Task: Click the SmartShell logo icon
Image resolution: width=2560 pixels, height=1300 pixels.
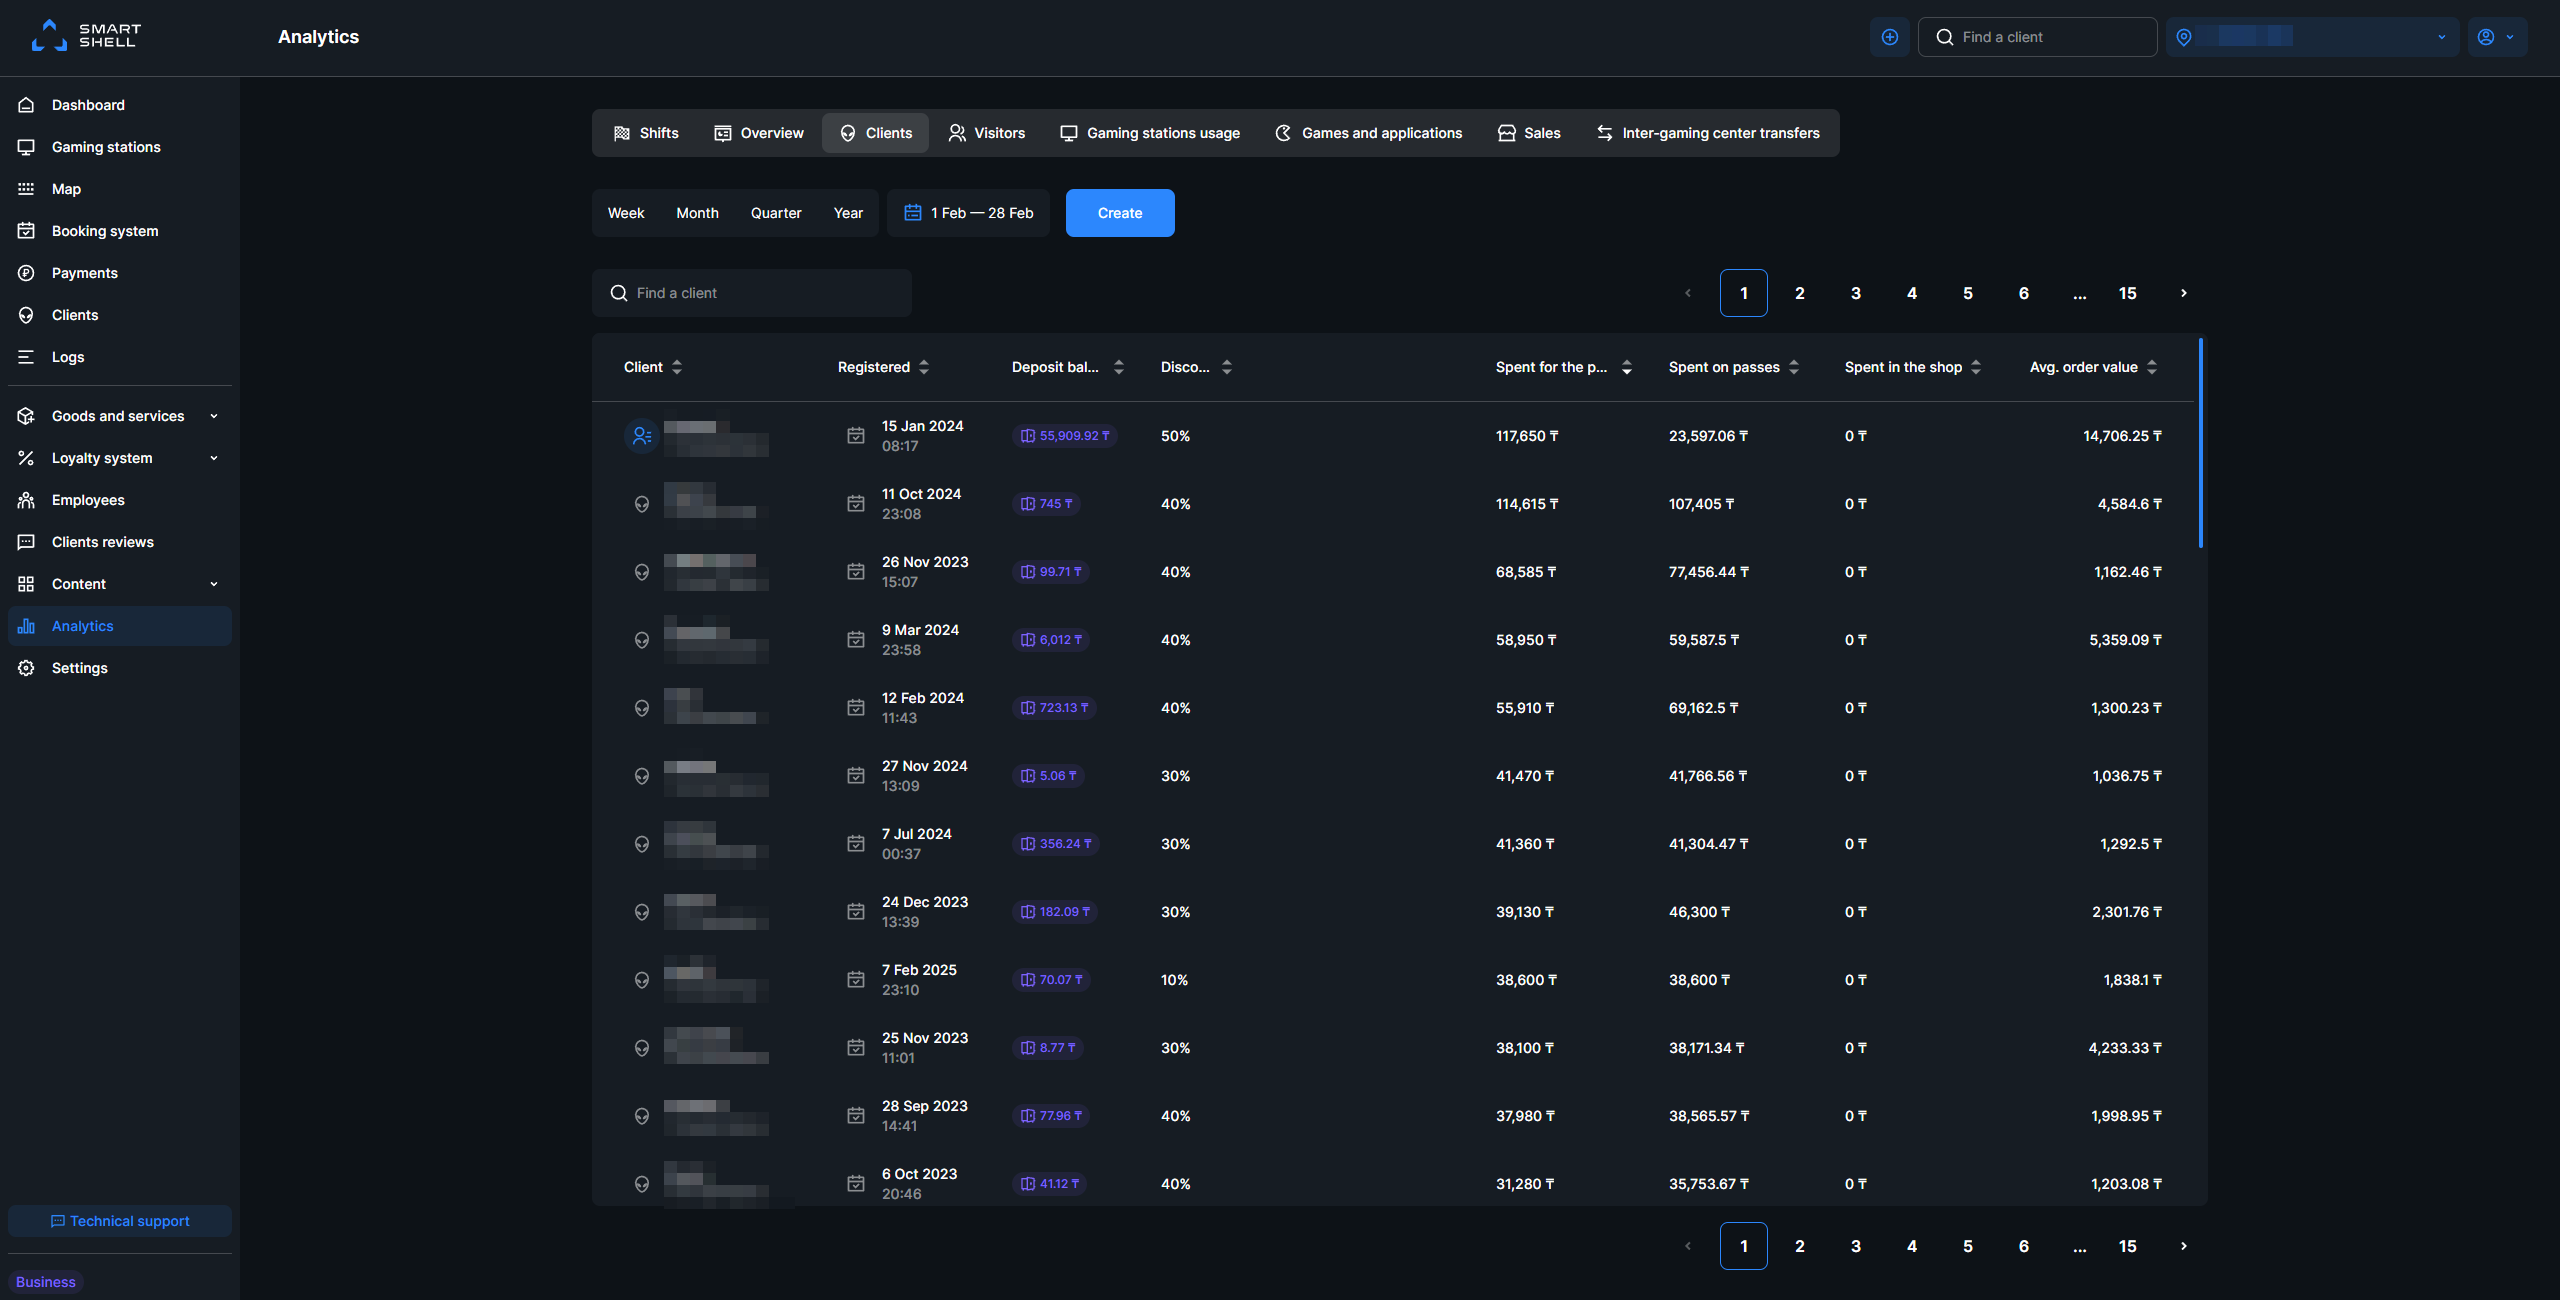Action: pyautogui.click(x=48, y=36)
